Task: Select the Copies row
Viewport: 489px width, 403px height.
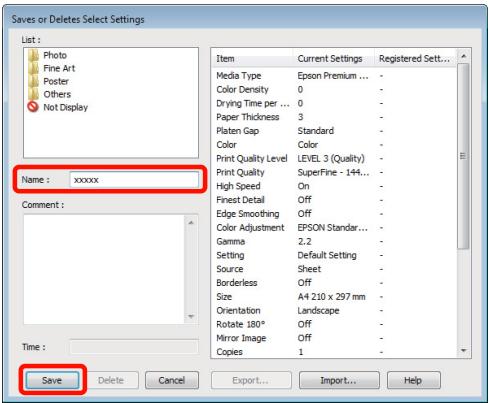Action: point(333,352)
